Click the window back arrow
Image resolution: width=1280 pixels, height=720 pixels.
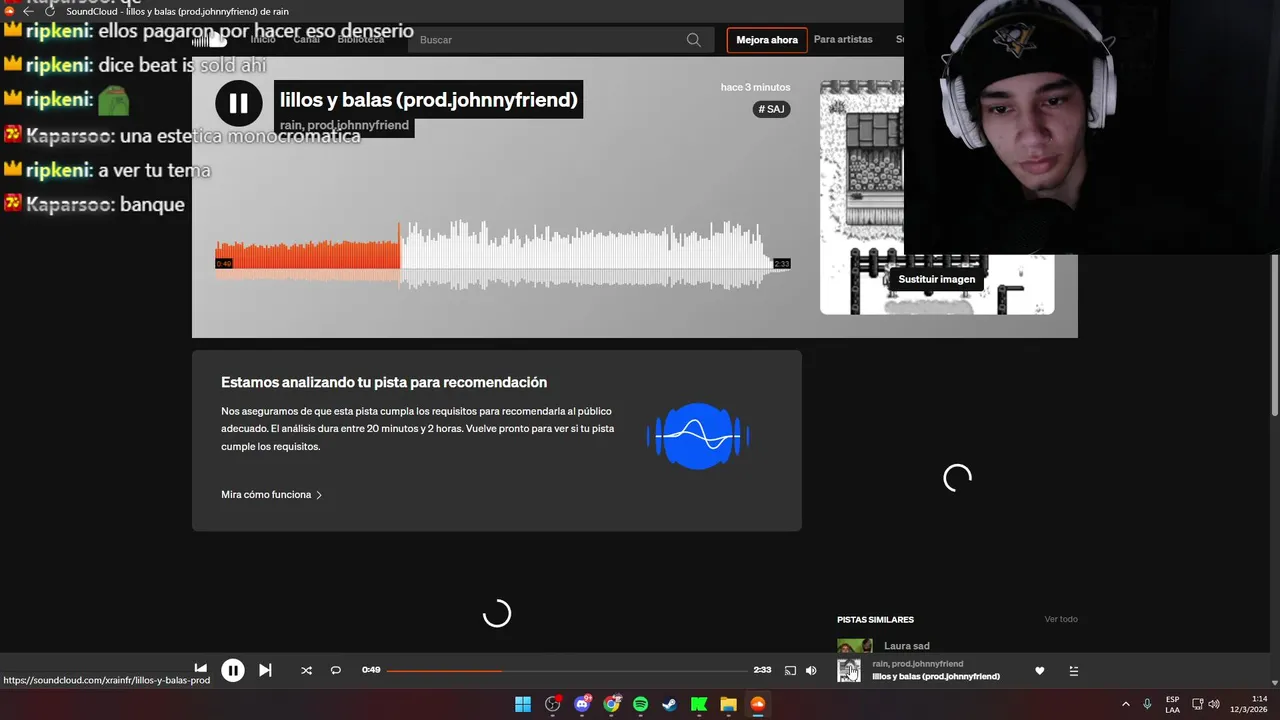pyautogui.click(x=28, y=11)
